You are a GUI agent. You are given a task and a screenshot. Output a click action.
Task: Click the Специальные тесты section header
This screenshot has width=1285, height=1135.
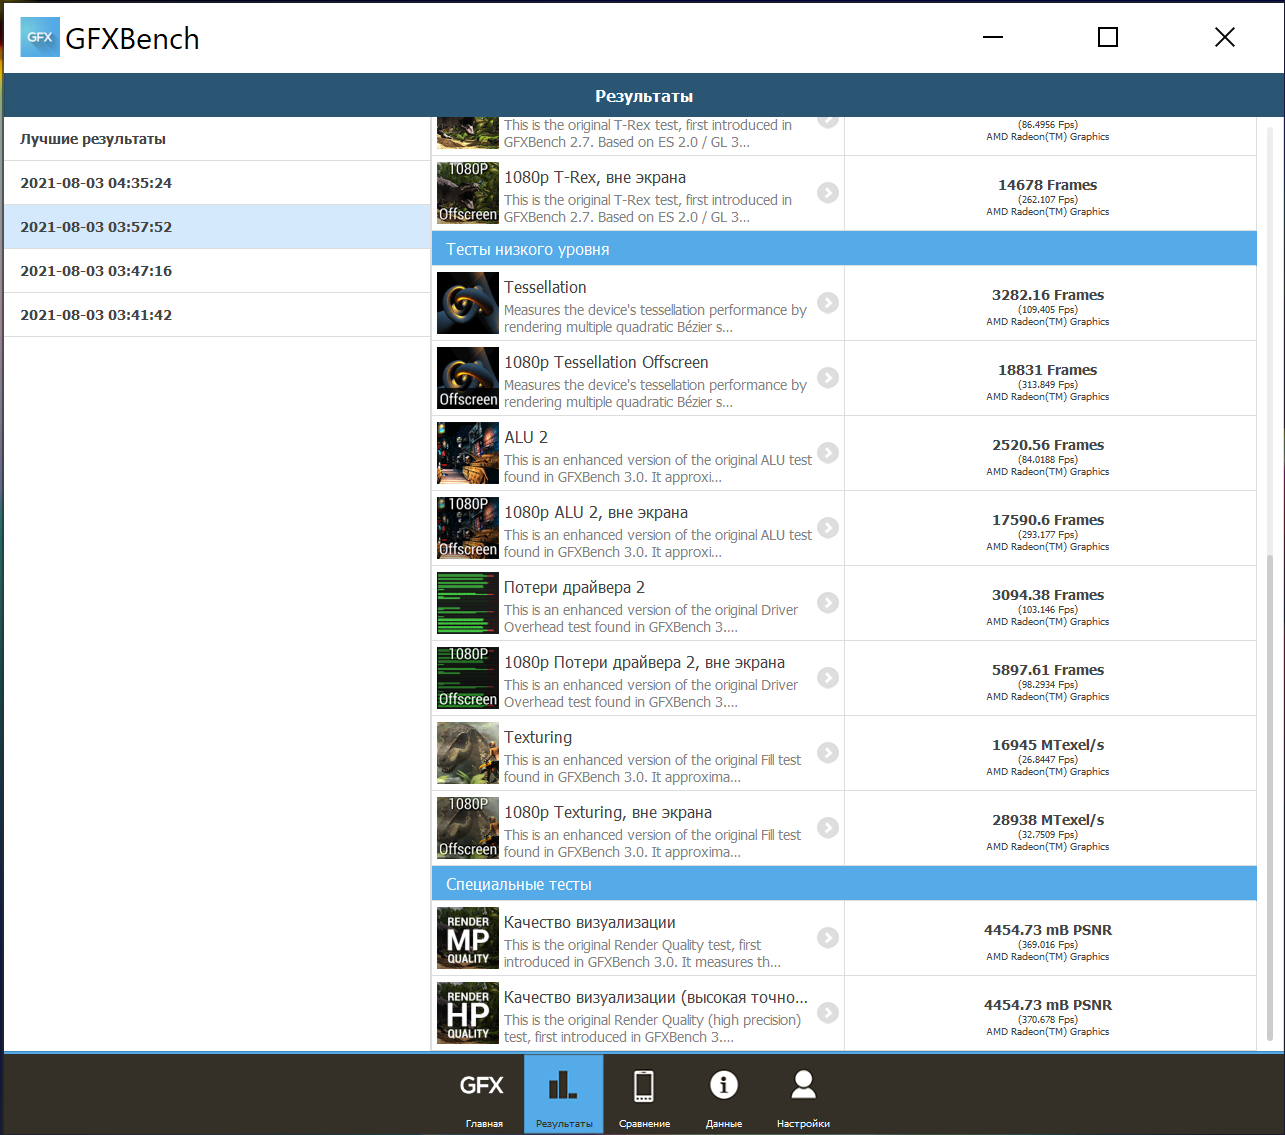point(844,884)
